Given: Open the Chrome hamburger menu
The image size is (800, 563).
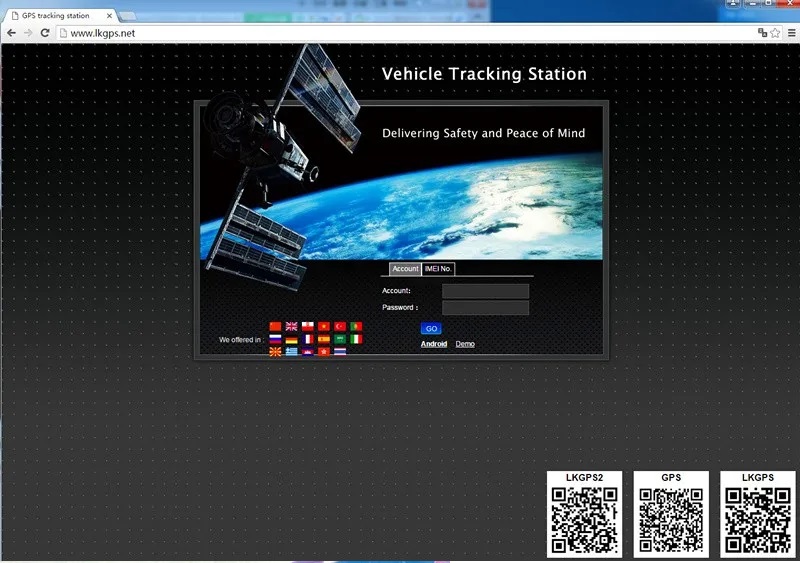Looking at the screenshot, I should point(791,33).
